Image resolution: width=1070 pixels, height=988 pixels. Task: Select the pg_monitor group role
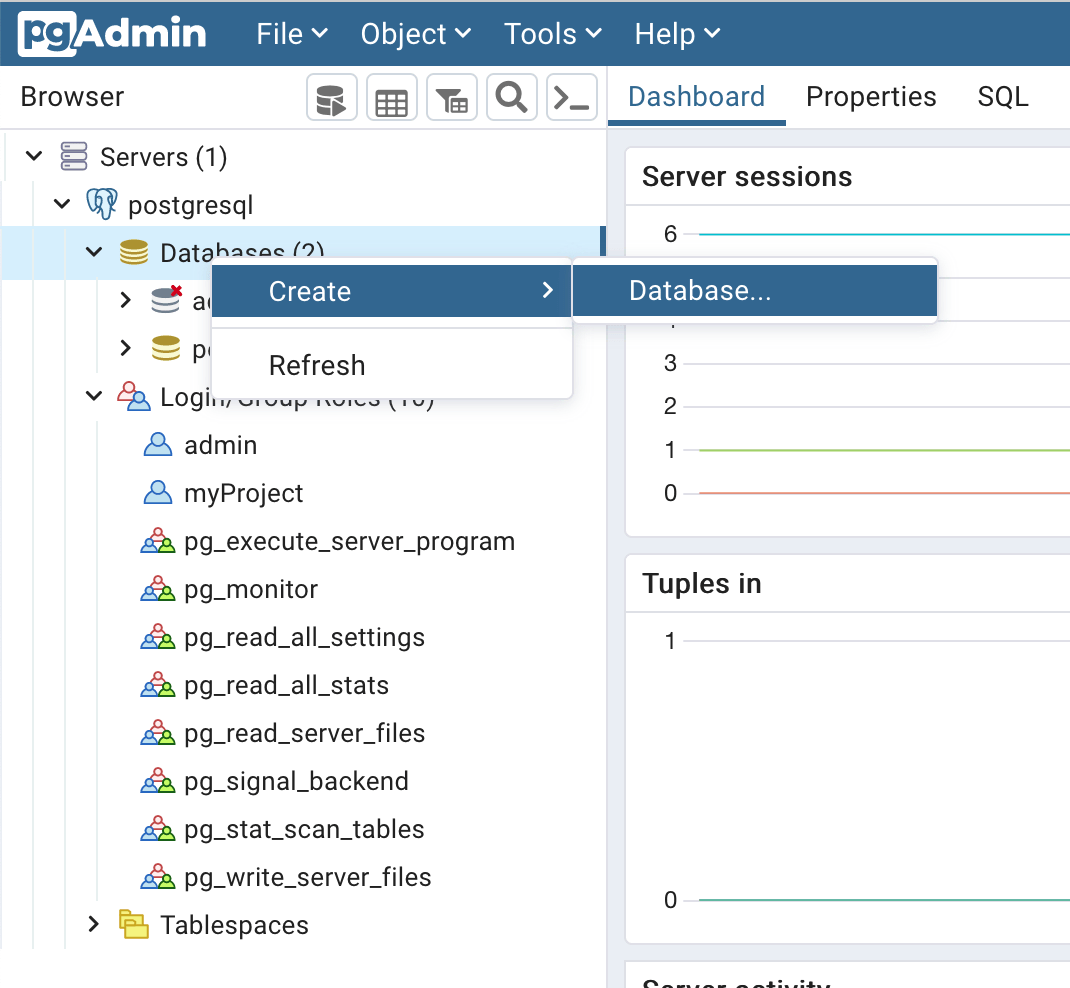251,589
